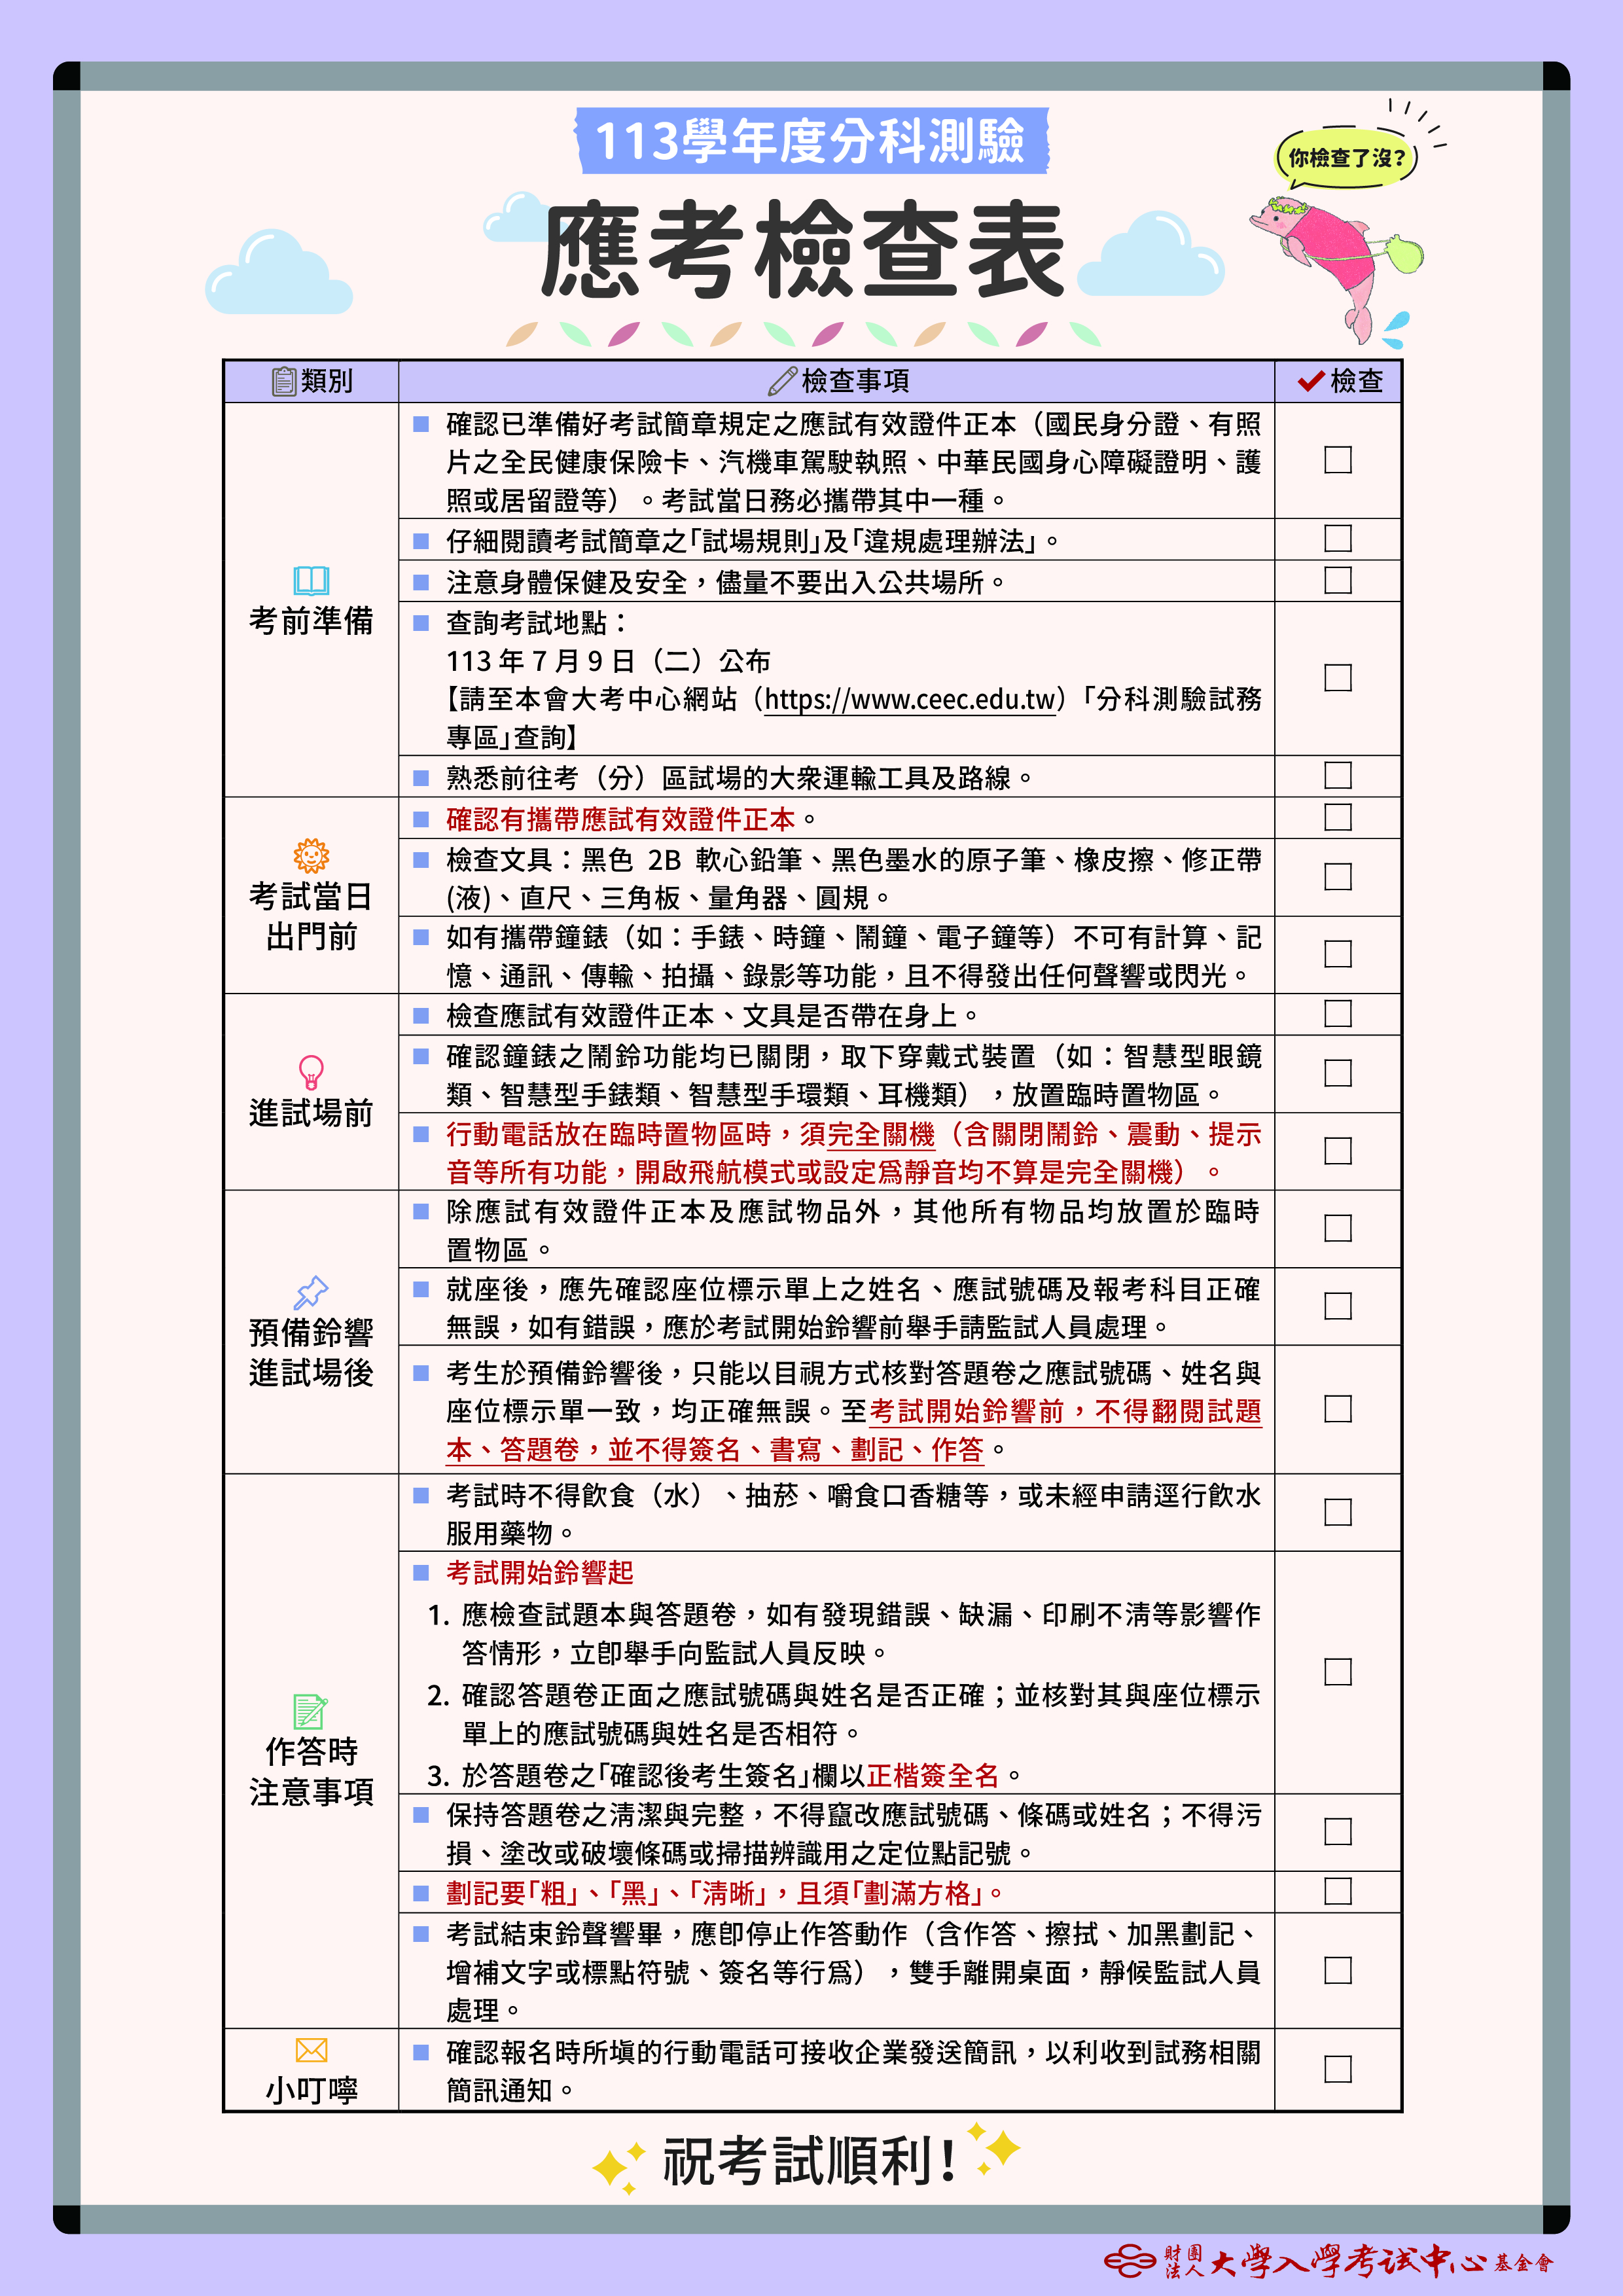The width and height of the screenshot is (1623, 2296).
Task: Click the blue pushpin icon above 預備鈴響進試場後
Action: coord(311,1291)
